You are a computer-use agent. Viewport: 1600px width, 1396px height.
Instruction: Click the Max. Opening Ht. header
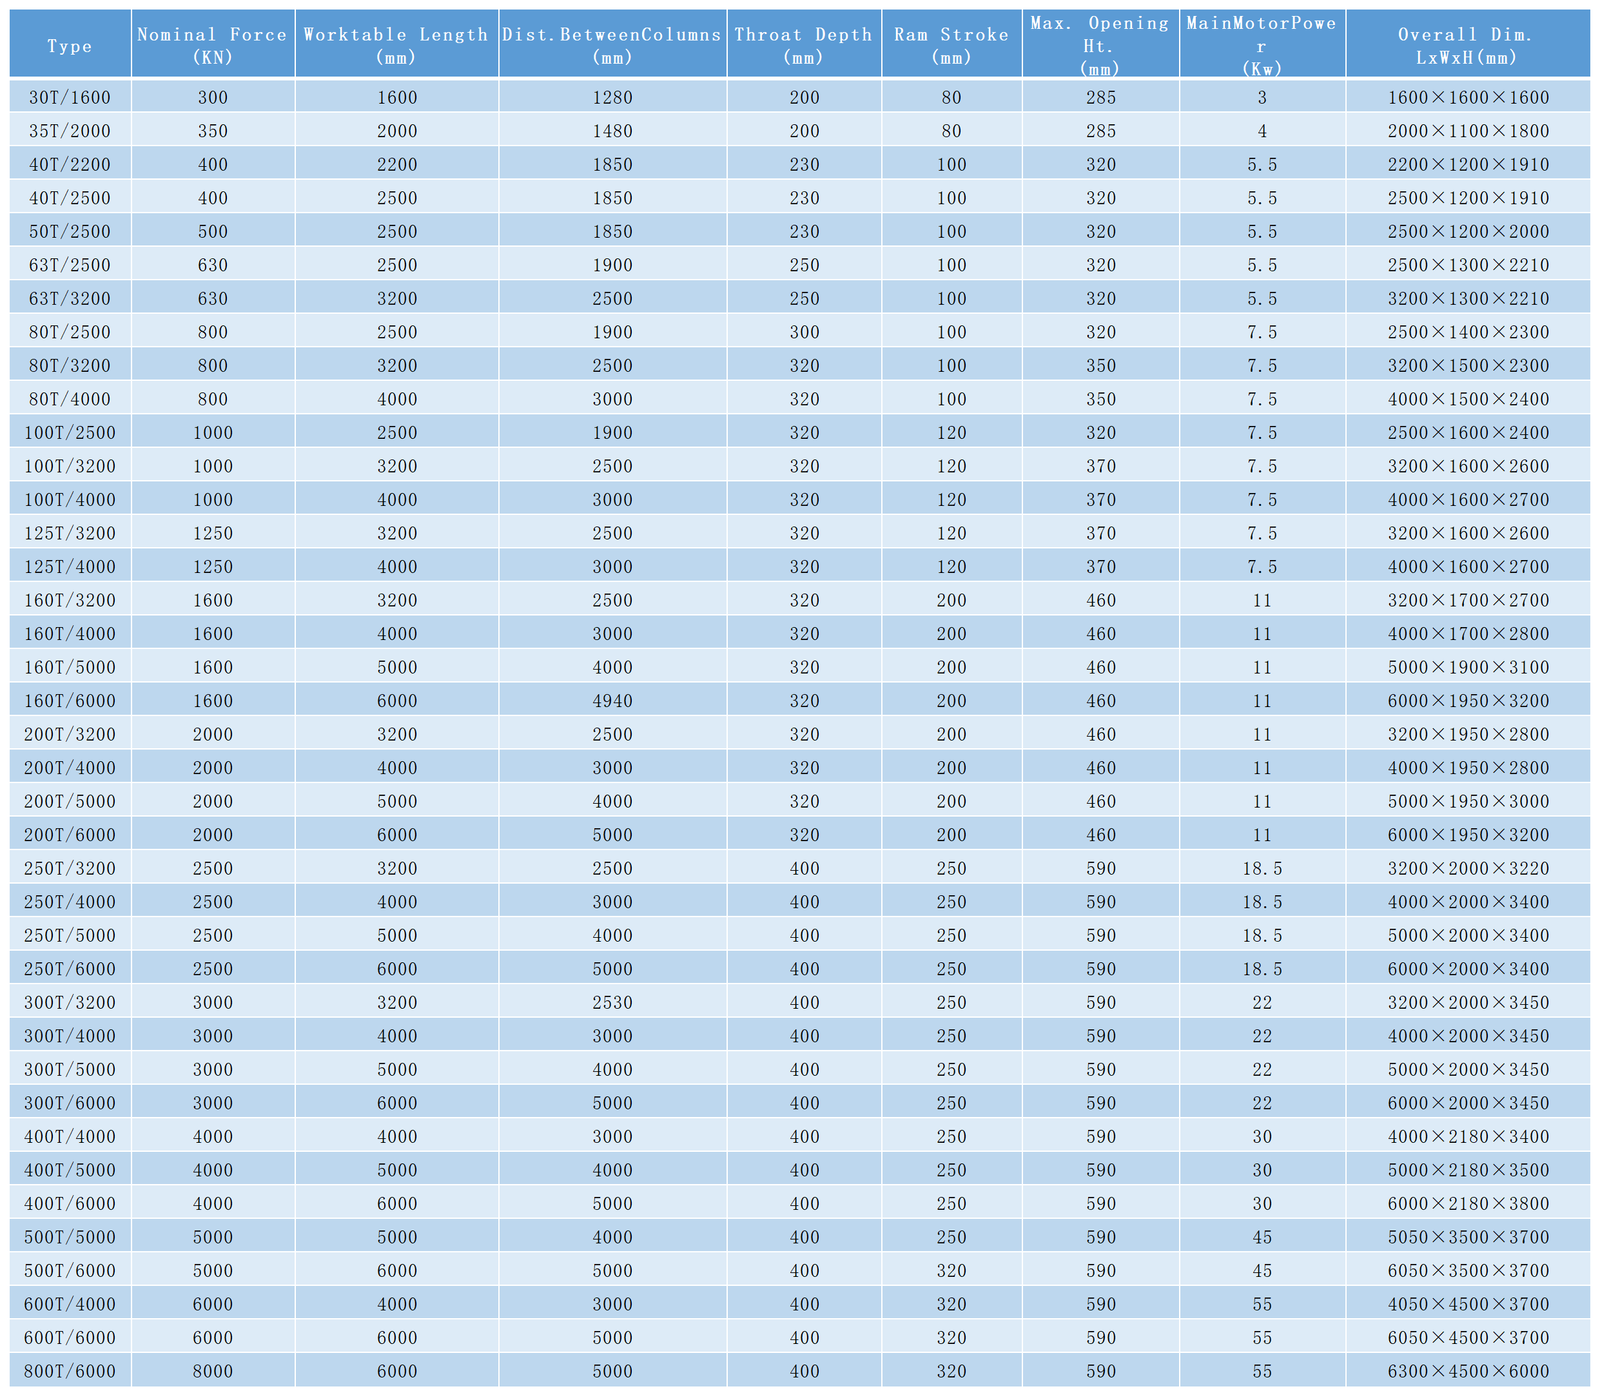click(1100, 46)
